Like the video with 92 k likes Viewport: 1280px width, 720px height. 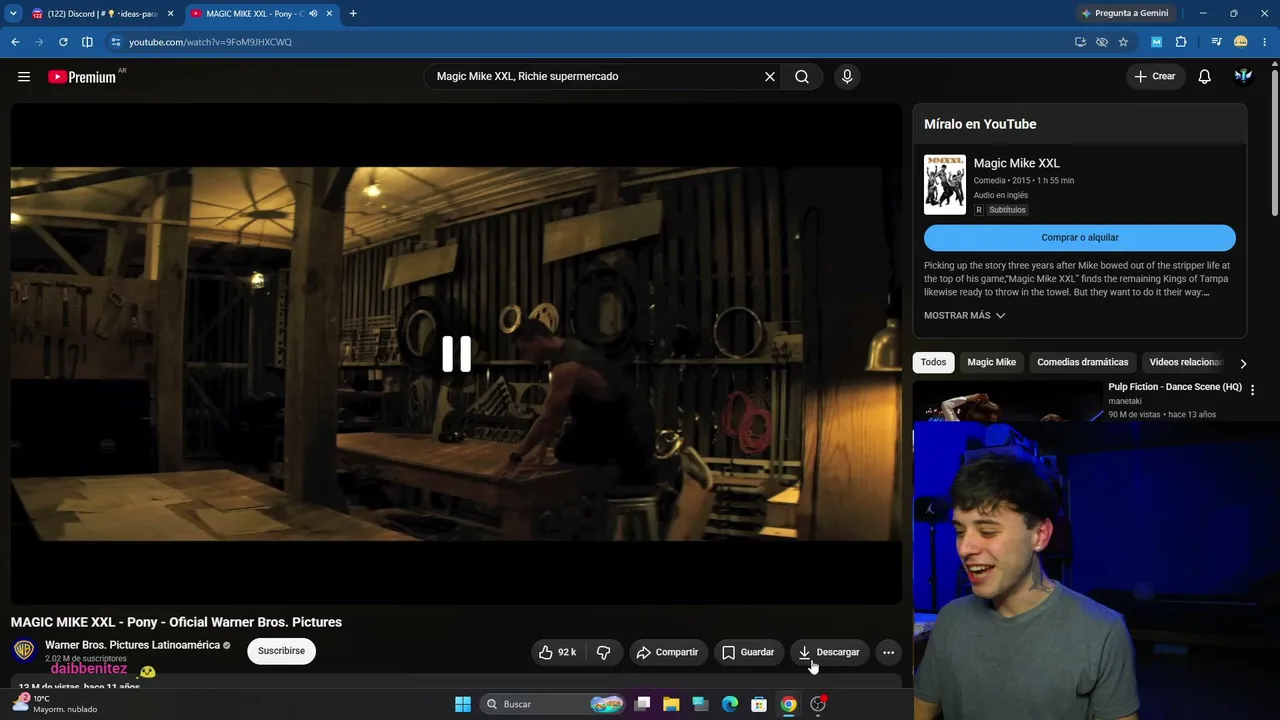(x=558, y=652)
